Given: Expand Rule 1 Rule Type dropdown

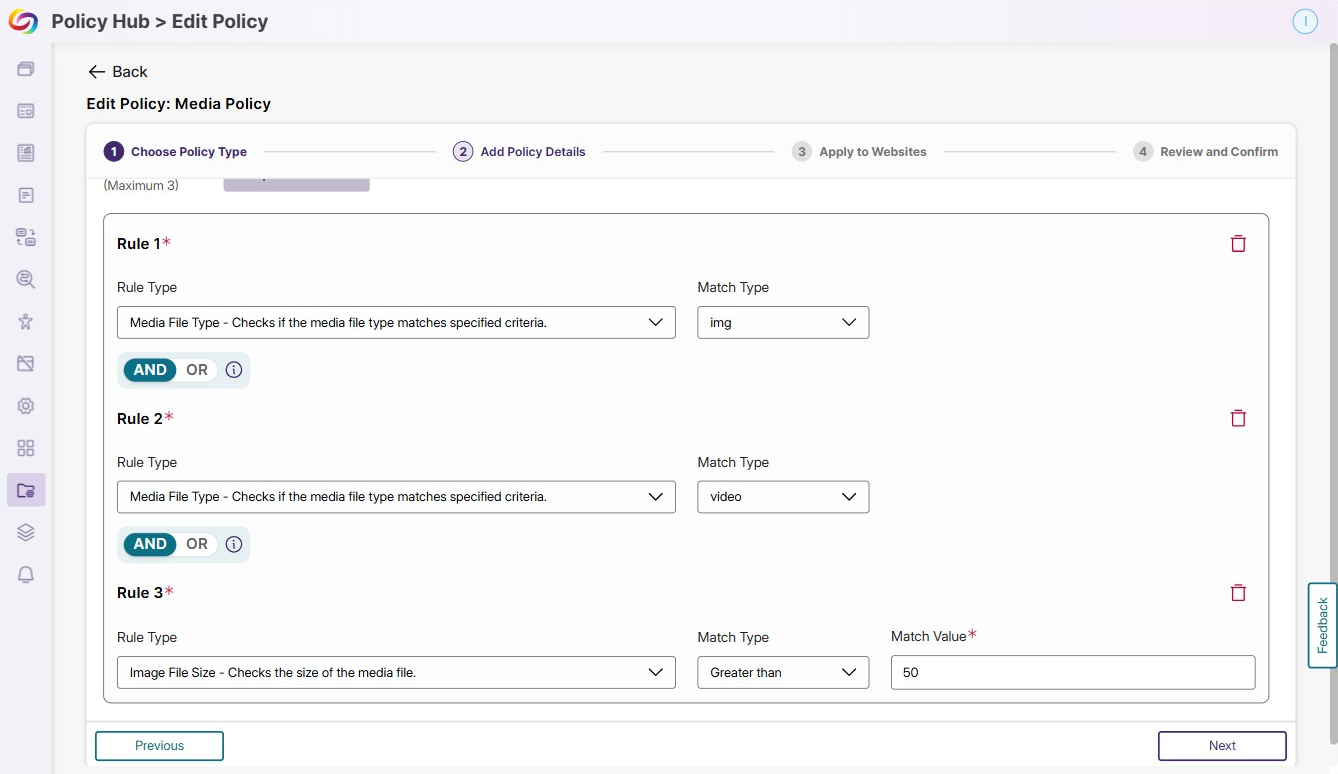Looking at the screenshot, I should pos(396,322).
